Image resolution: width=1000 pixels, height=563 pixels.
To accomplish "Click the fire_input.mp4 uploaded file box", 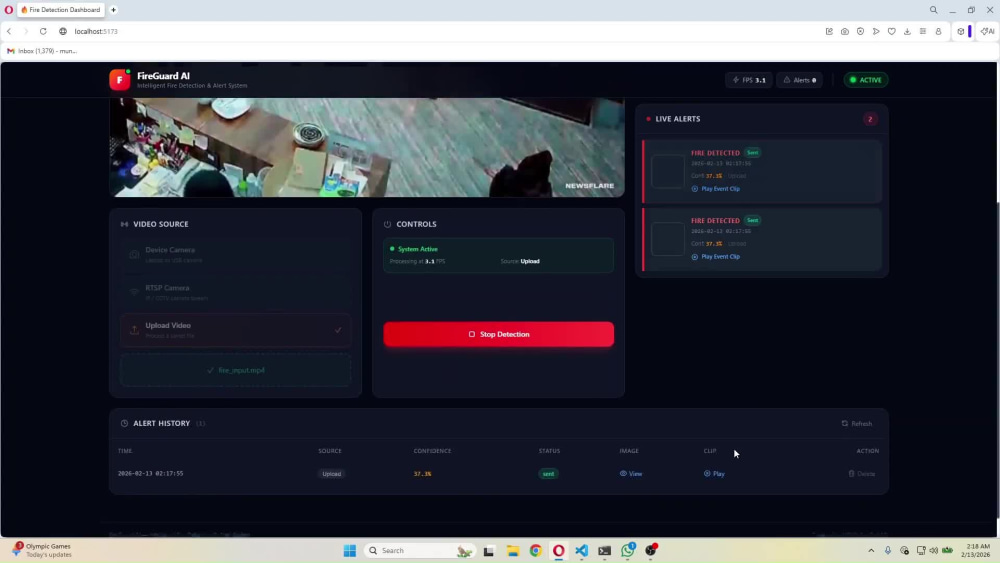I will coord(235,370).
